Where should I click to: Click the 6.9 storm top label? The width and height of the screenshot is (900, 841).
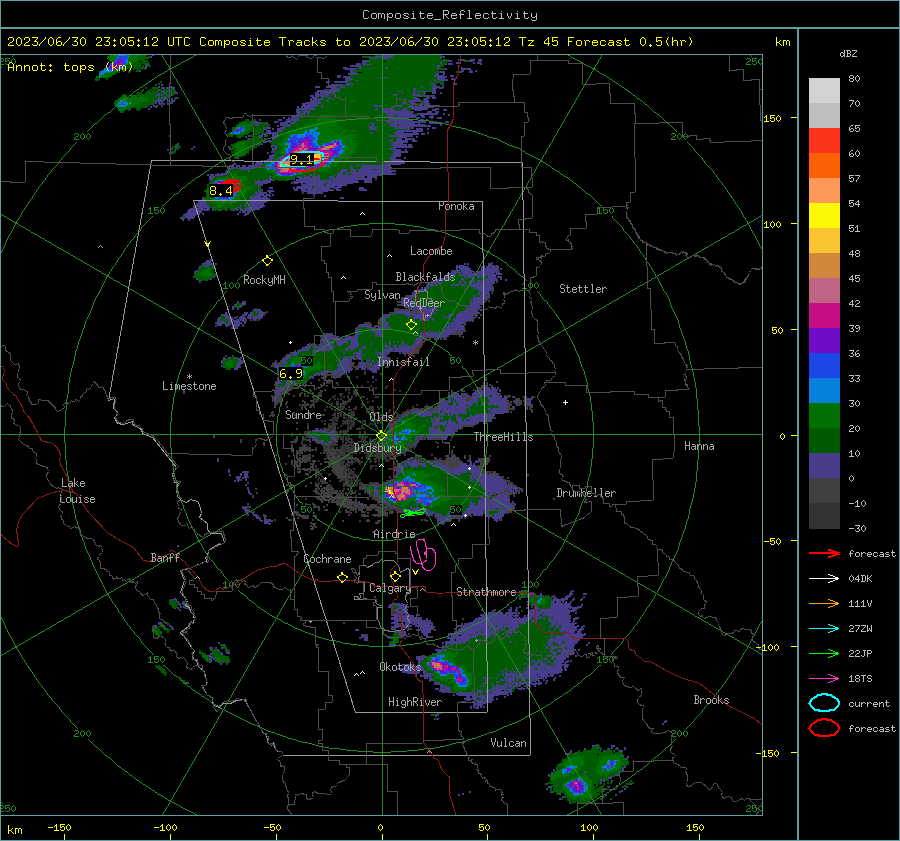coord(291,374)
